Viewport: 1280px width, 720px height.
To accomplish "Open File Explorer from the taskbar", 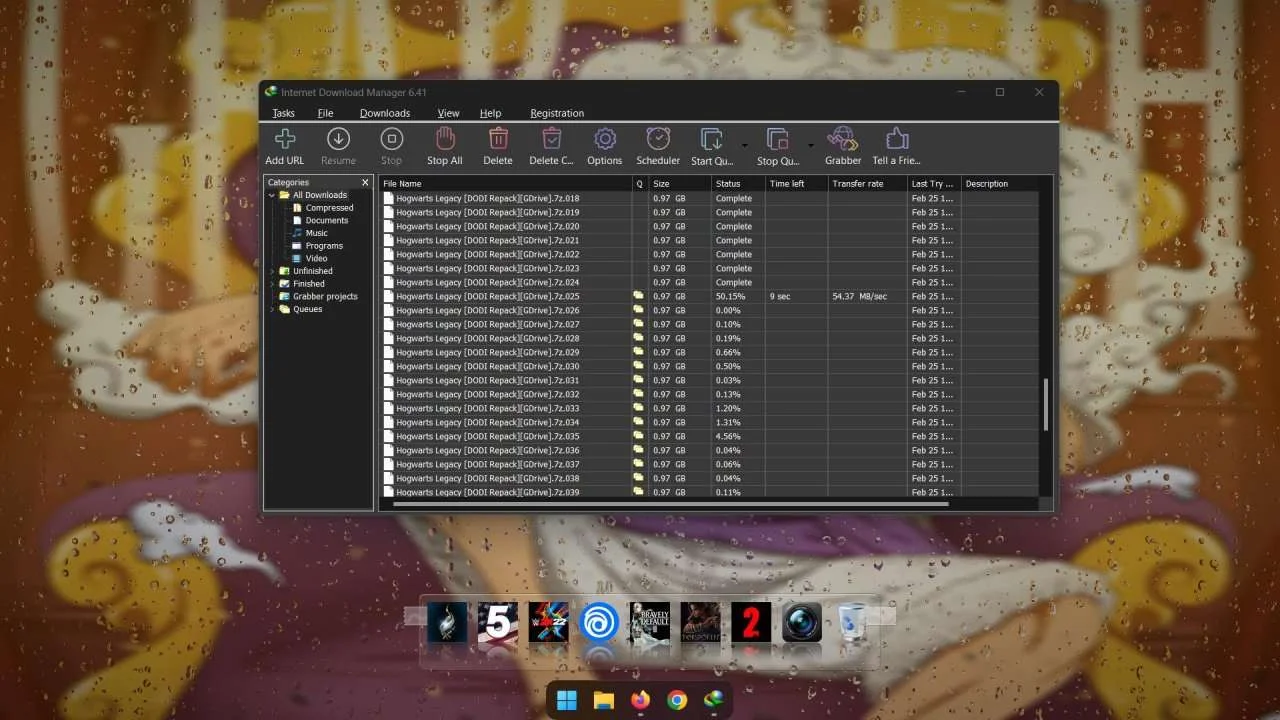I will (x=603, y=700).
